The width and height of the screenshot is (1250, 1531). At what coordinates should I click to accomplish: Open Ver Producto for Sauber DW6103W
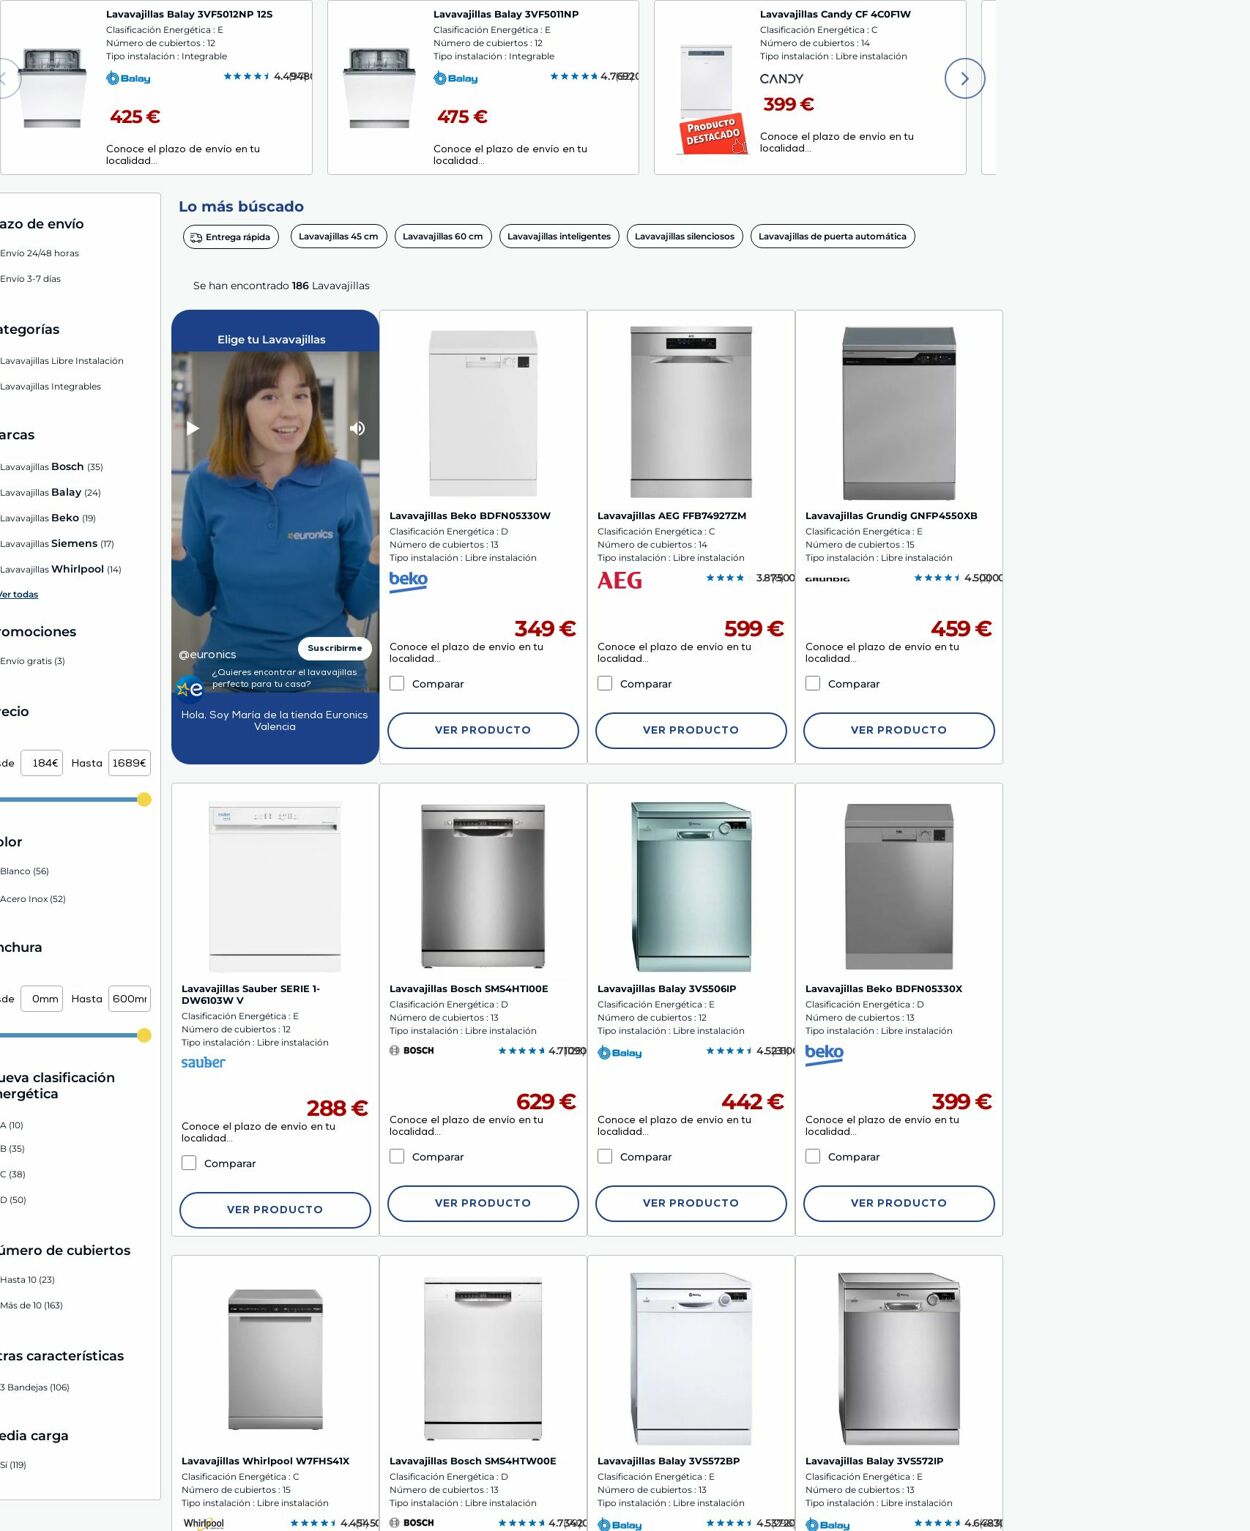pyautogui.click(x=275, y=1210)
